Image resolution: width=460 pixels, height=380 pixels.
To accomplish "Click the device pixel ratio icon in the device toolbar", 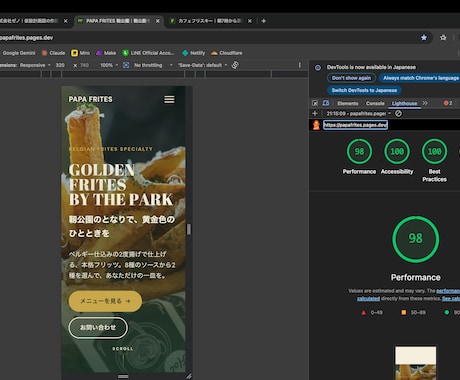I will pos(126,65).
